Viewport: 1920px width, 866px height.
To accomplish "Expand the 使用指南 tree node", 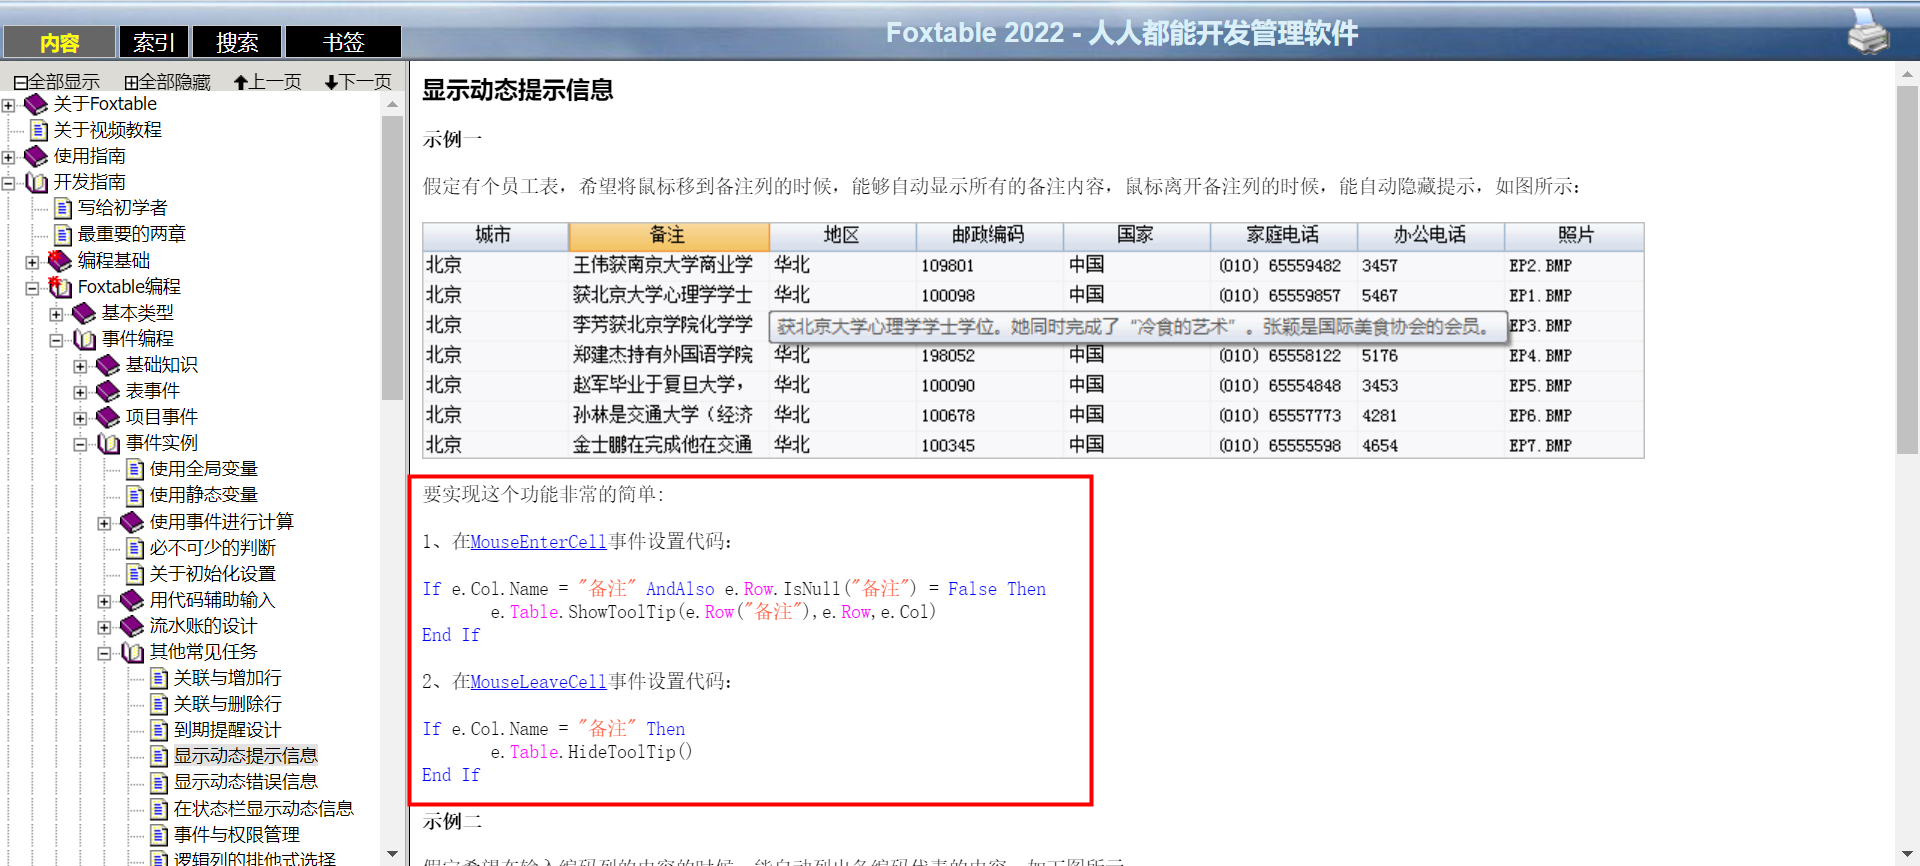I will [8, 157].
